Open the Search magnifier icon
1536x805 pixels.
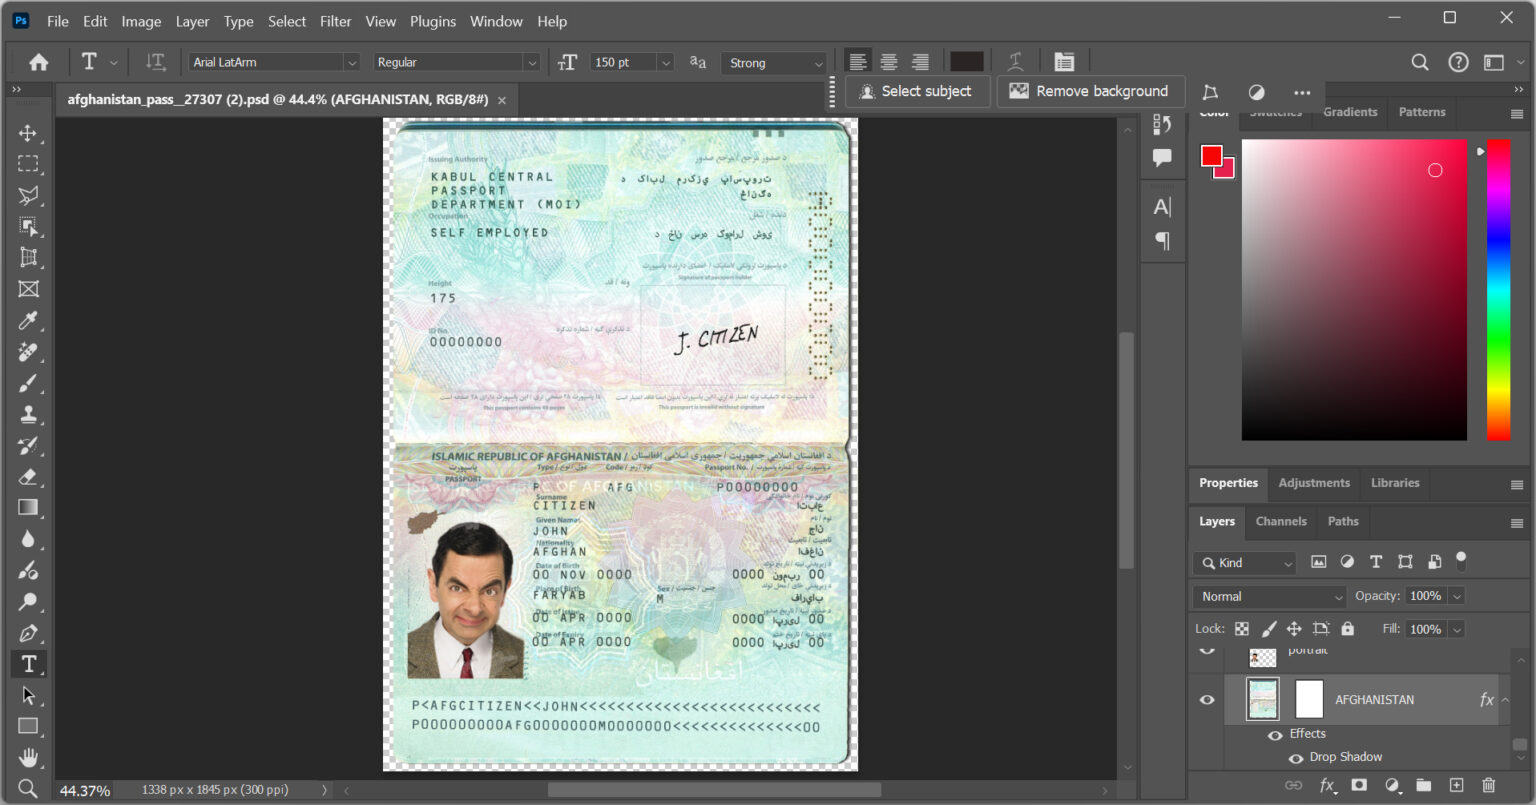[1420, 62]
